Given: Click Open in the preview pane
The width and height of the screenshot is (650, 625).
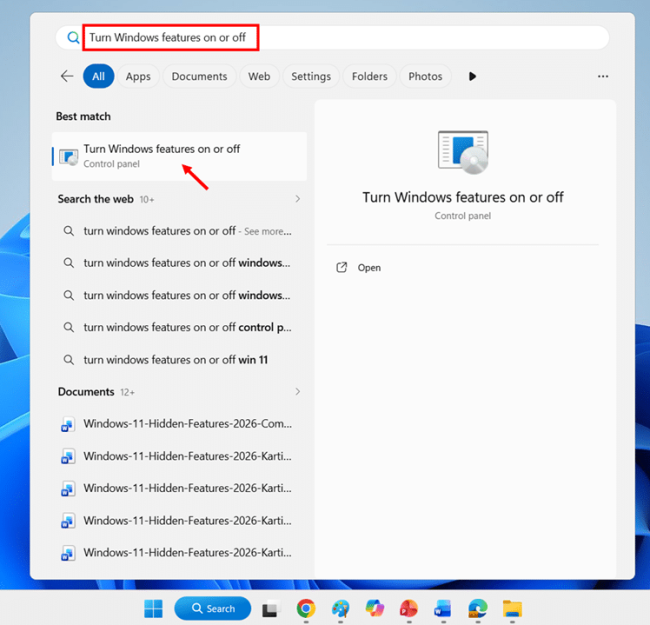Looking at the screenshot, I should coord(369,268).
